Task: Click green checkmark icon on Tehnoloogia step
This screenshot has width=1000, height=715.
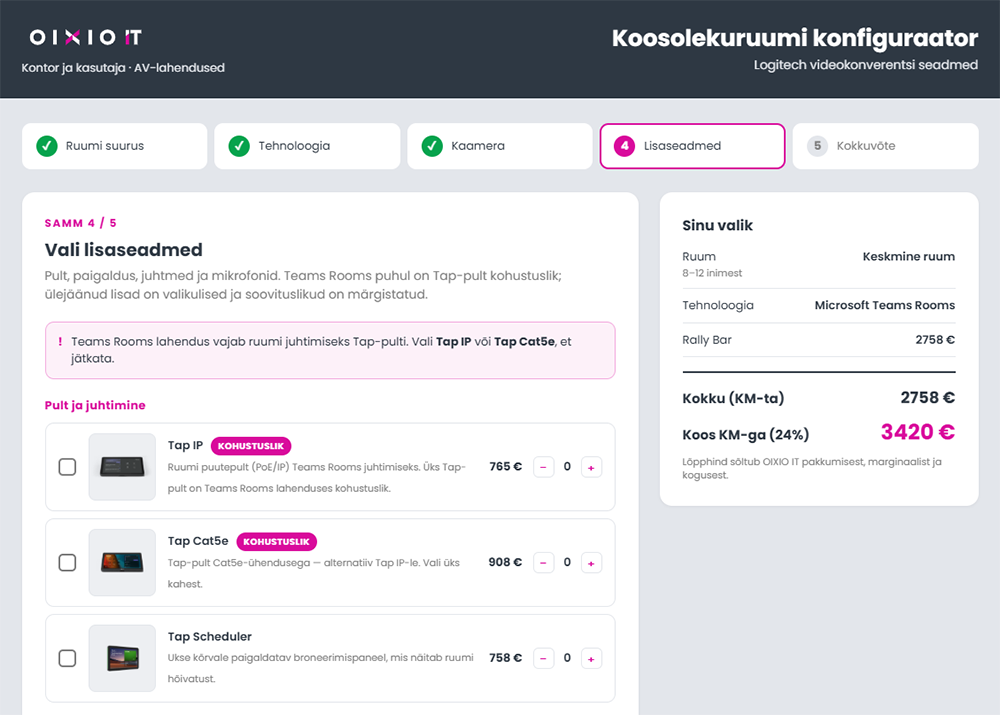Action: [x=239, y=146]
